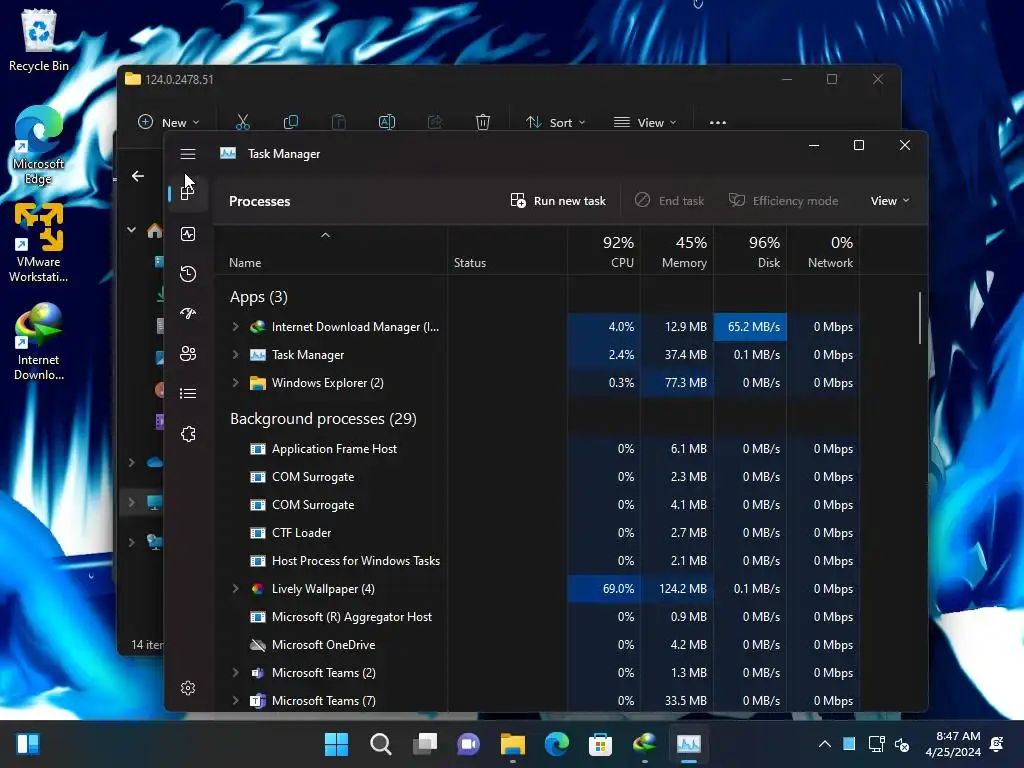1024x768 pixels.
Task: Click Efficiency mode button
Action: pos(784,200)
